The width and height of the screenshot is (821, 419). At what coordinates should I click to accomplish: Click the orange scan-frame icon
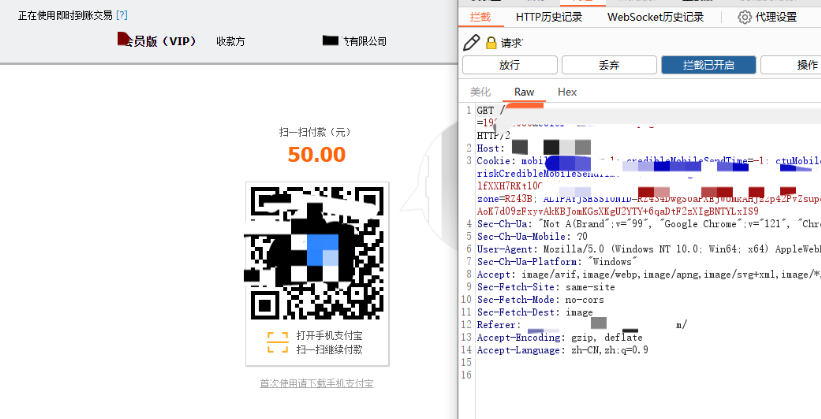coord(278,342)
